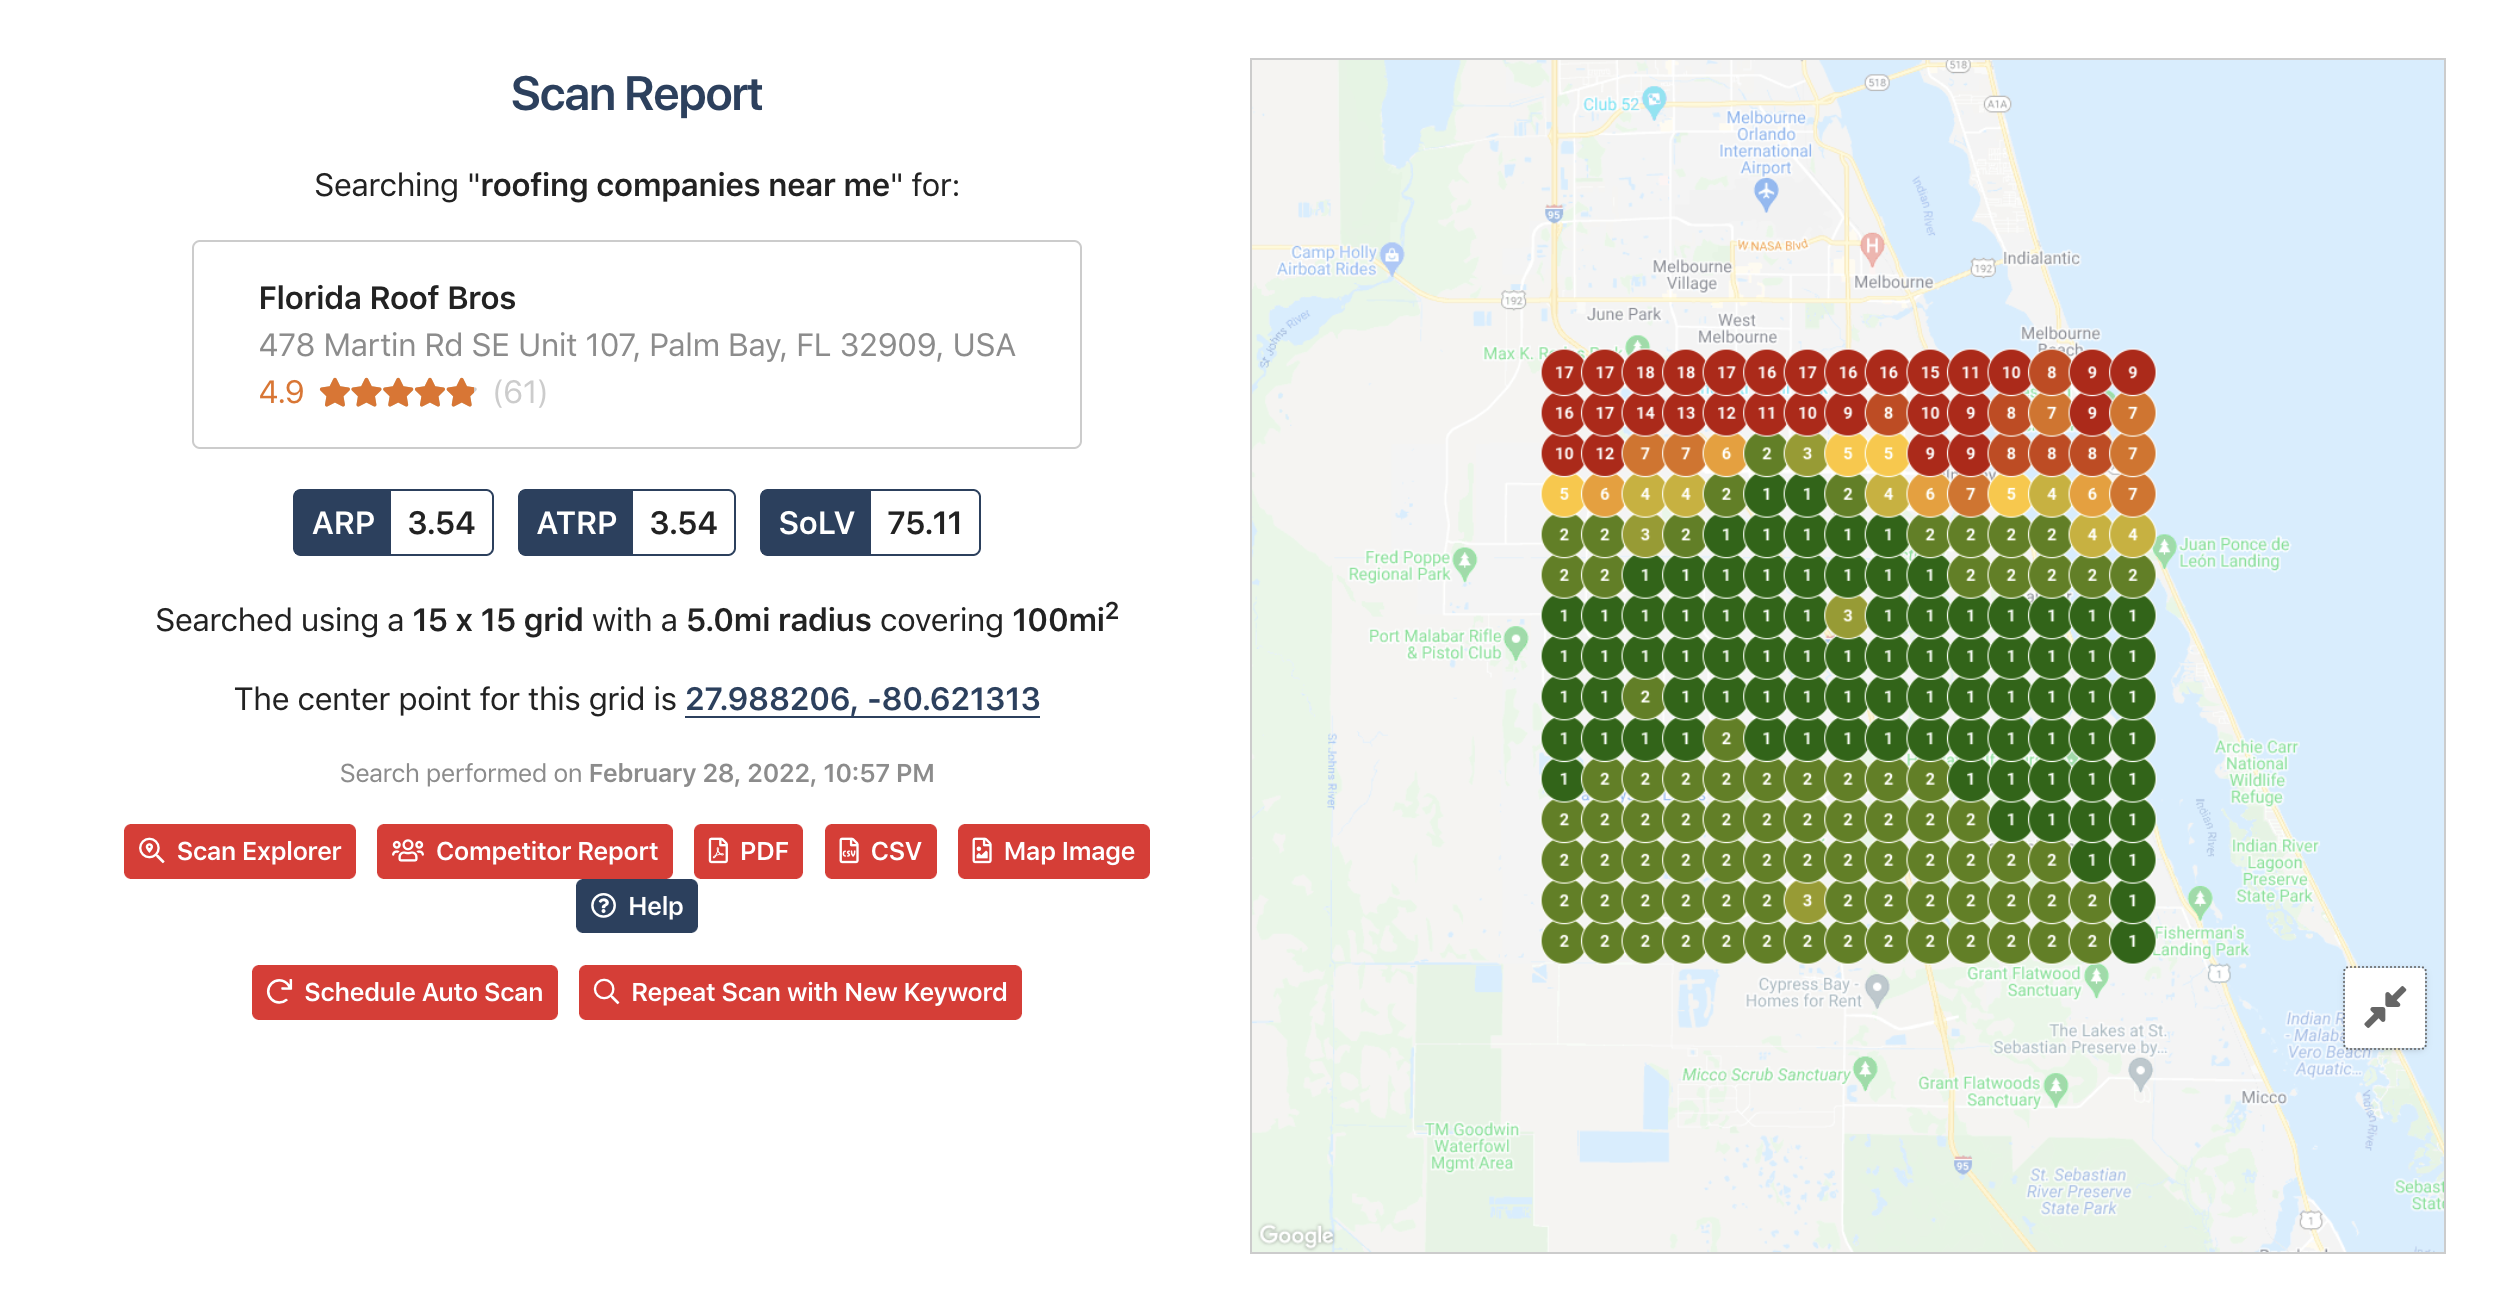Click the Google logo on the map

(x=1296, y=1235)
